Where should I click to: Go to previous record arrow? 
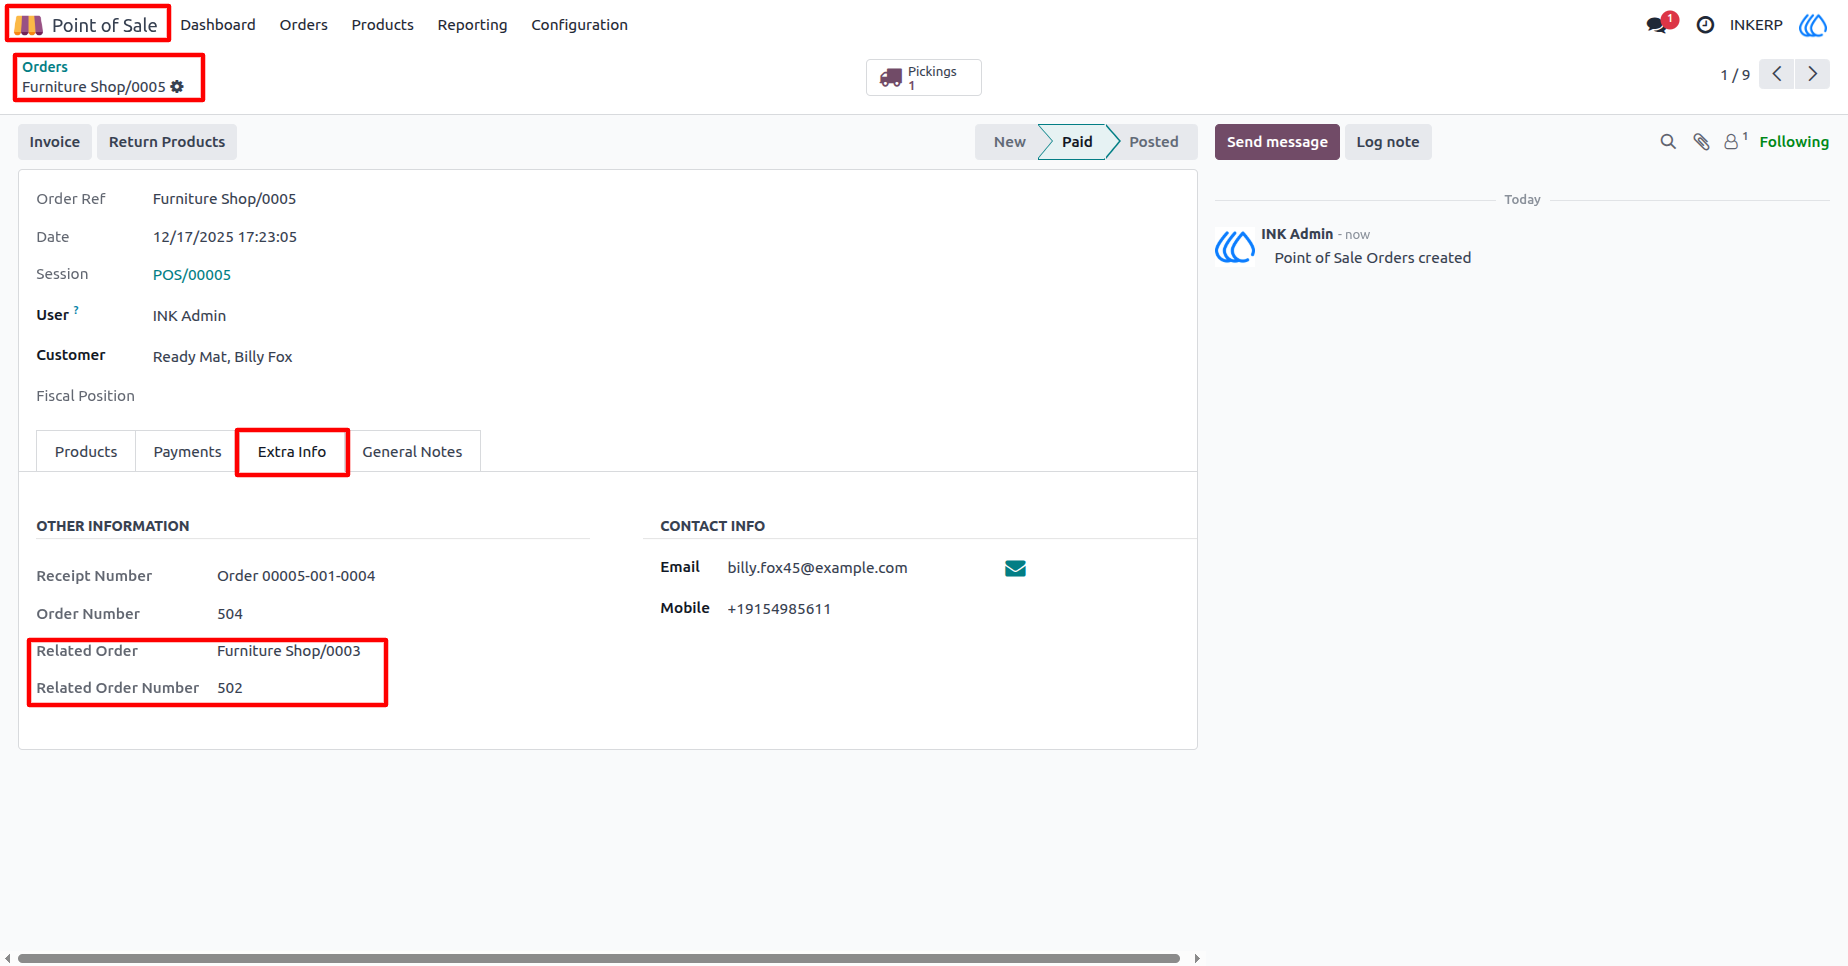coord(1777,74)
